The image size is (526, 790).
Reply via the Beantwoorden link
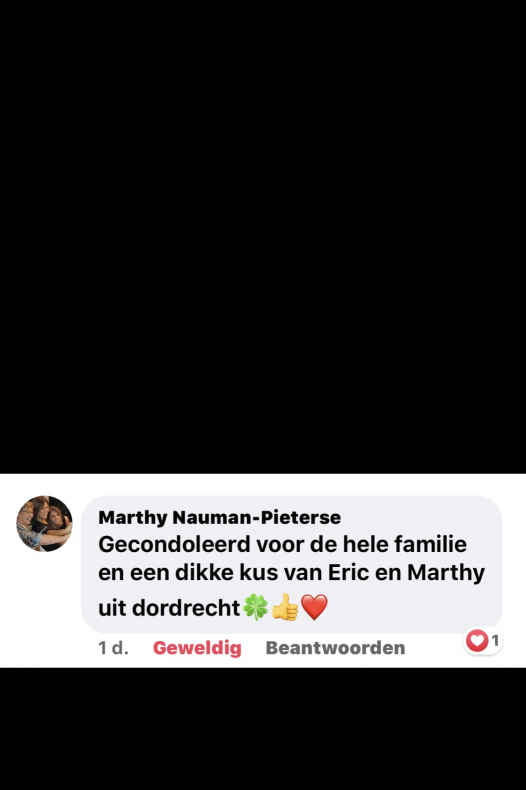click(336, 648)
